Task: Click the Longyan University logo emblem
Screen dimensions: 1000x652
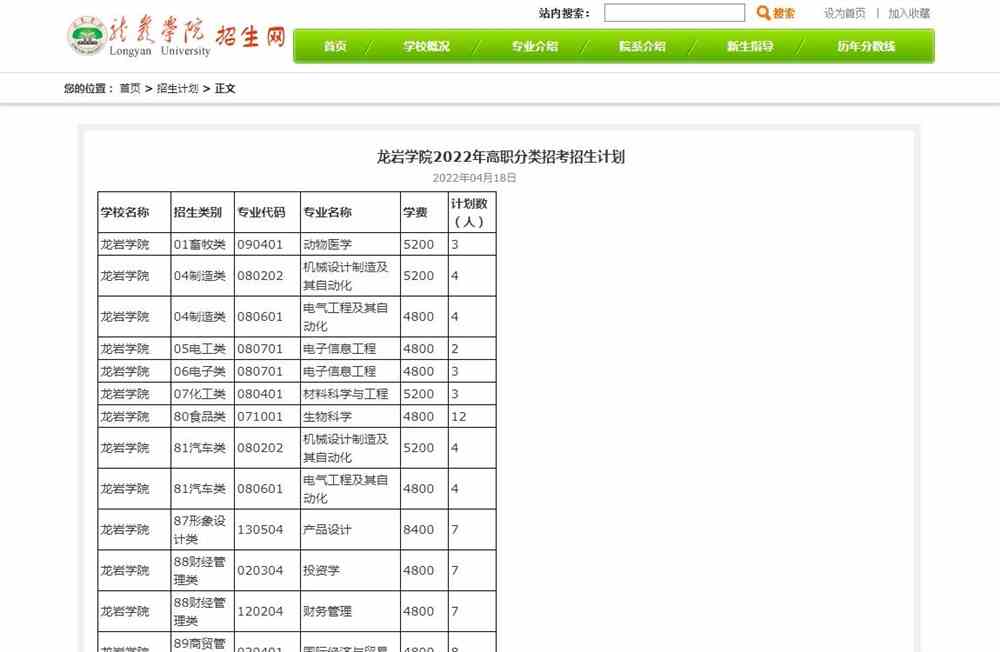Action: tap(87, 36)
